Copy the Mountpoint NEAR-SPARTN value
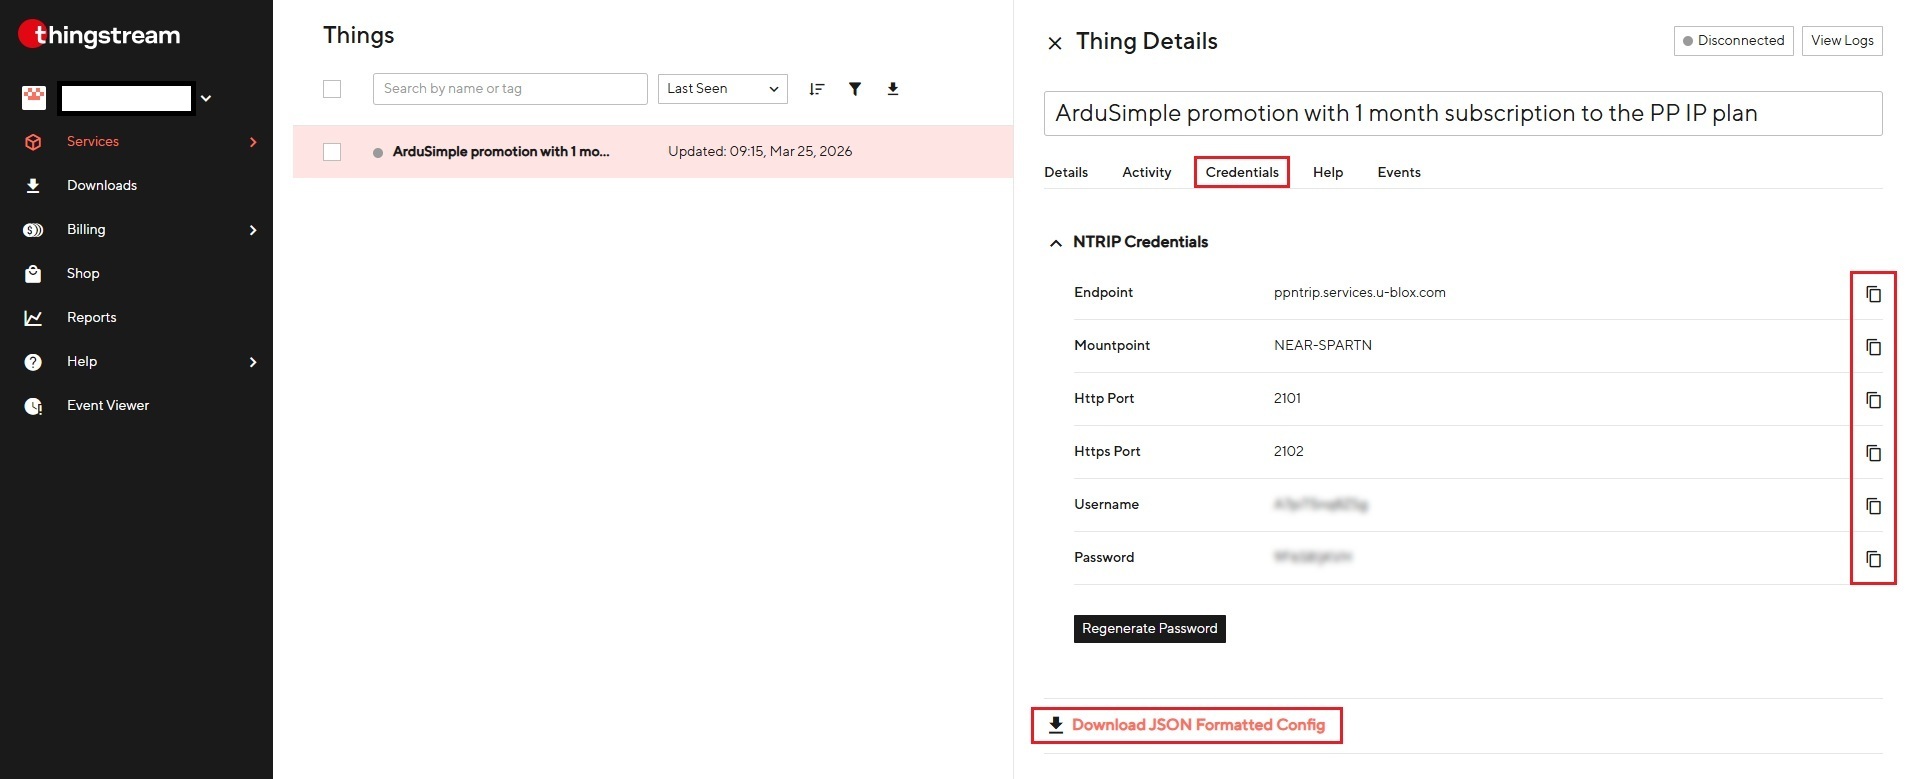Screen dimensions: 1913x779 click(x=1873, y=347)
